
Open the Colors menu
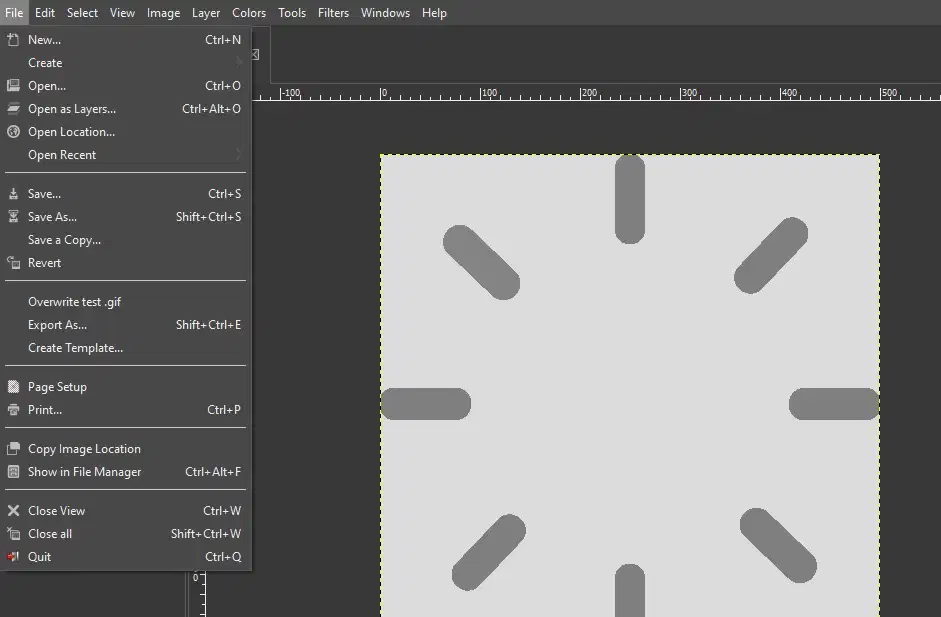(248, 13)
